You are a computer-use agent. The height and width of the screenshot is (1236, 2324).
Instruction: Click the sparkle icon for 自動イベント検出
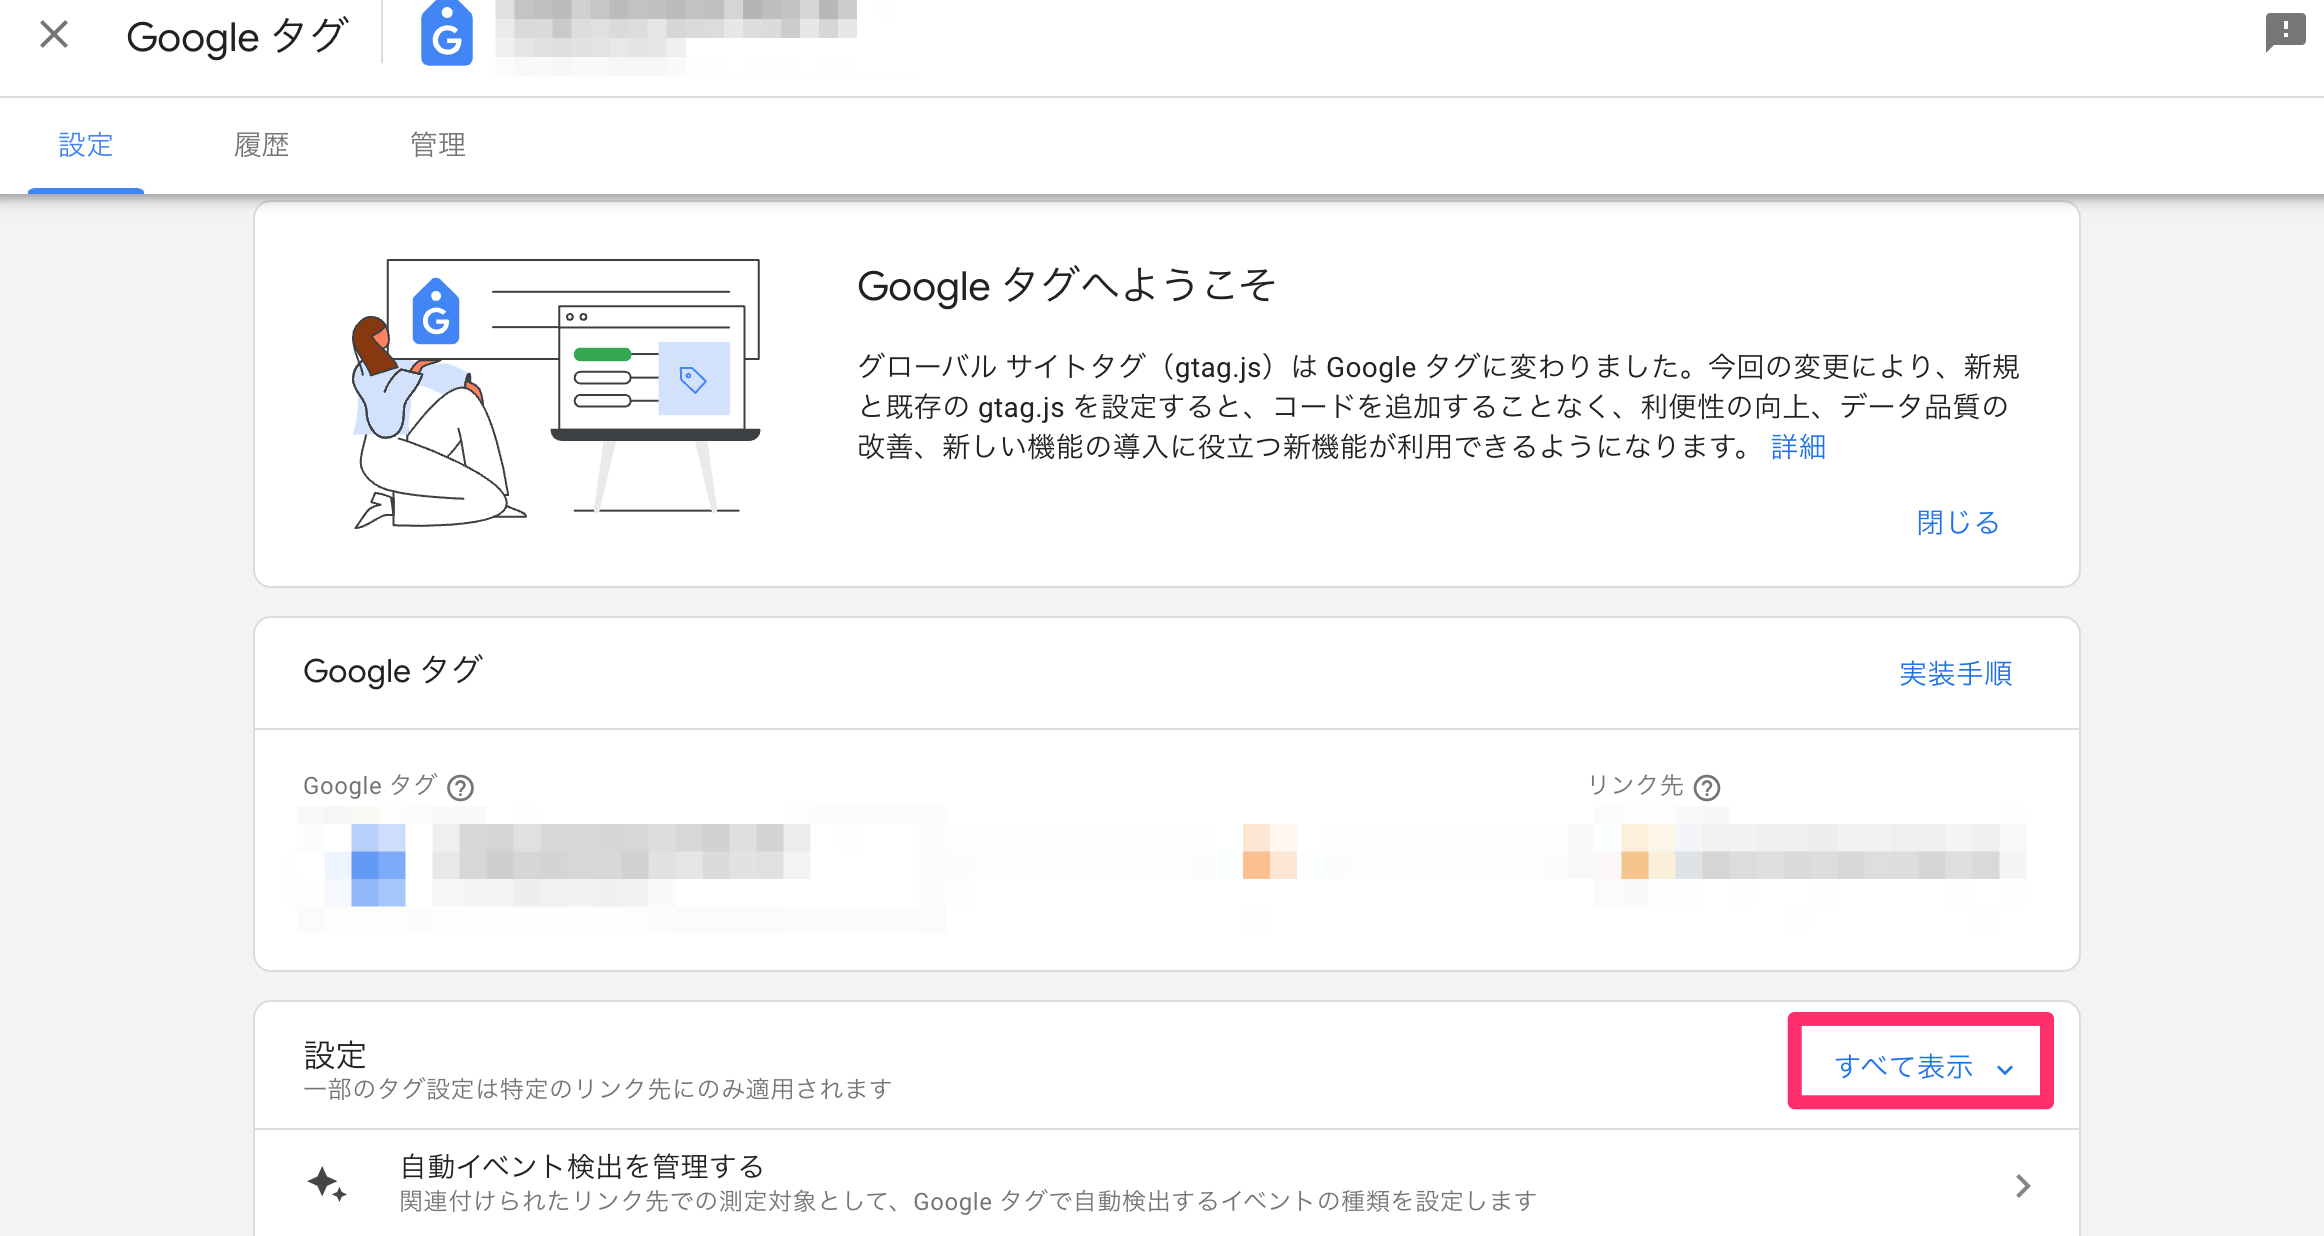(327, 1184)
